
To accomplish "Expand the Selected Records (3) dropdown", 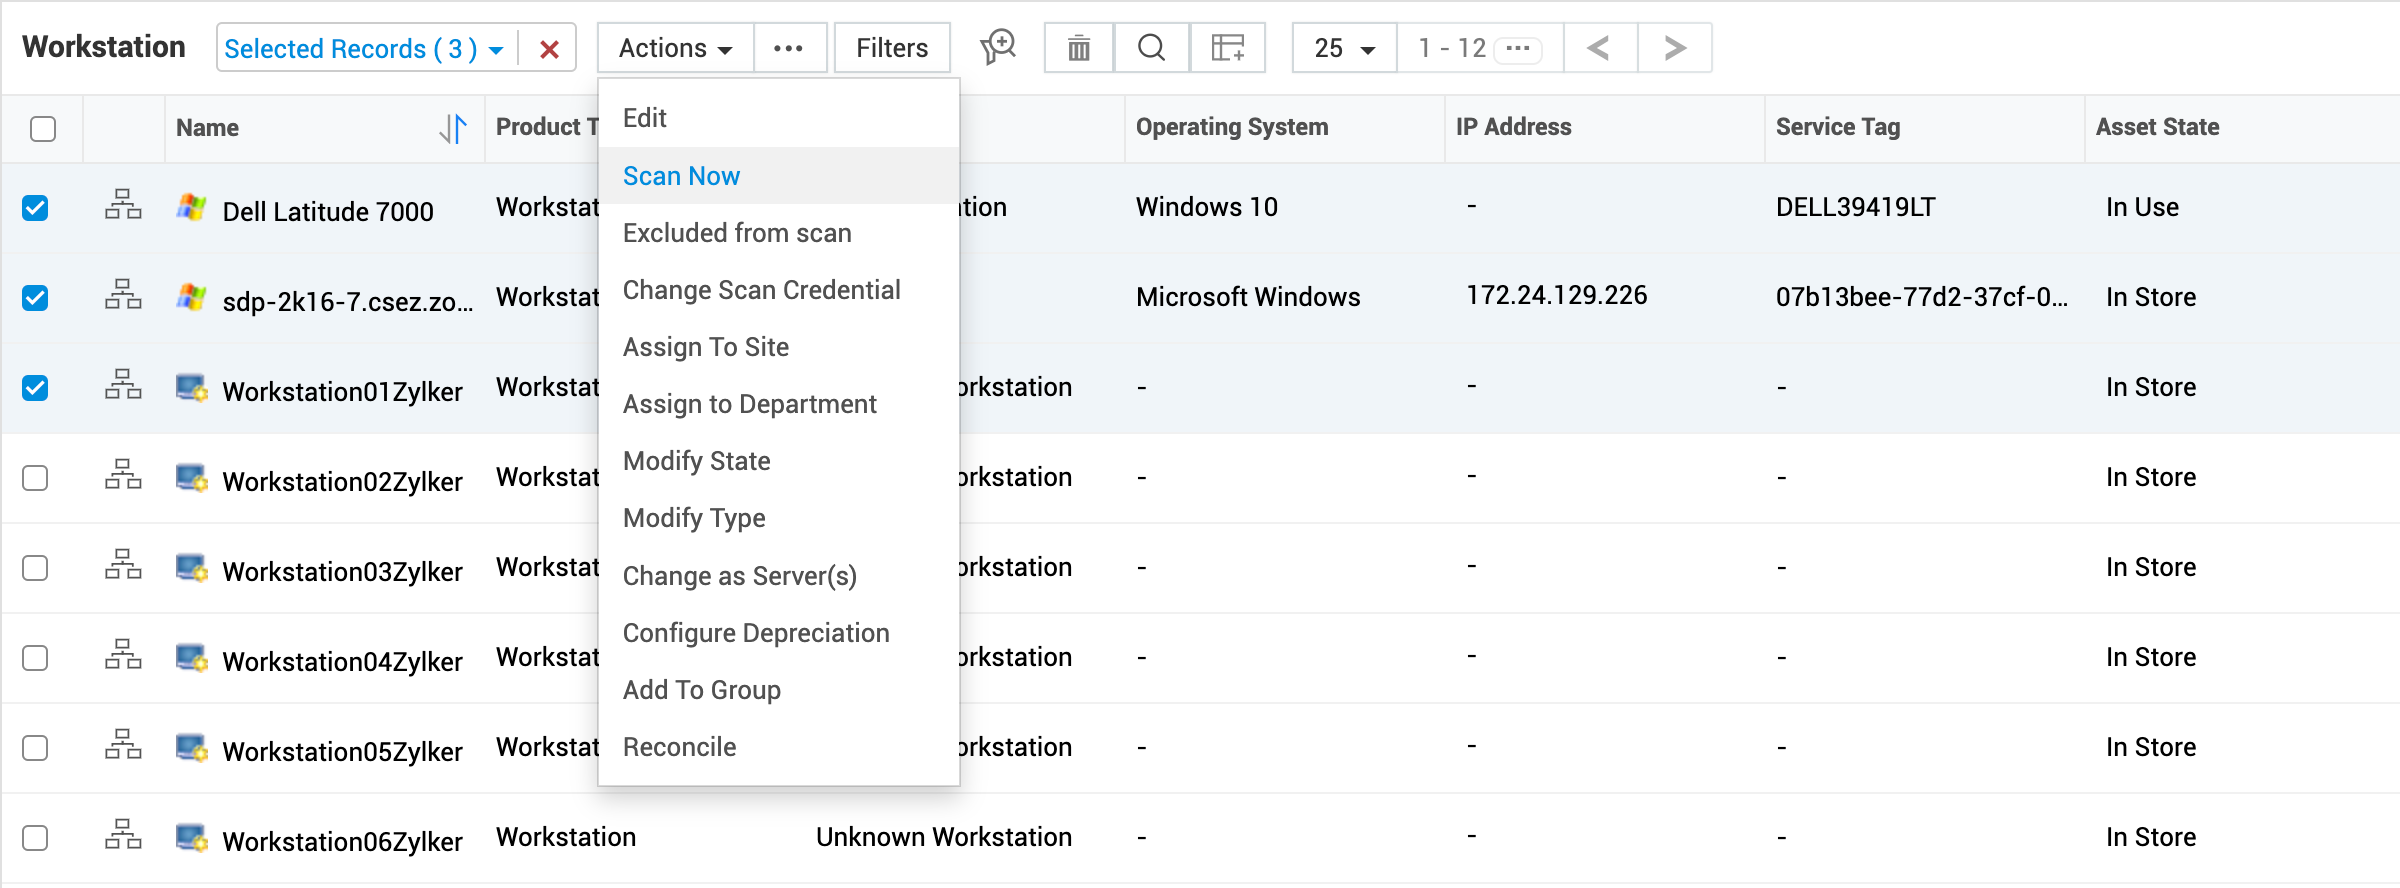I will pos(495,50).
